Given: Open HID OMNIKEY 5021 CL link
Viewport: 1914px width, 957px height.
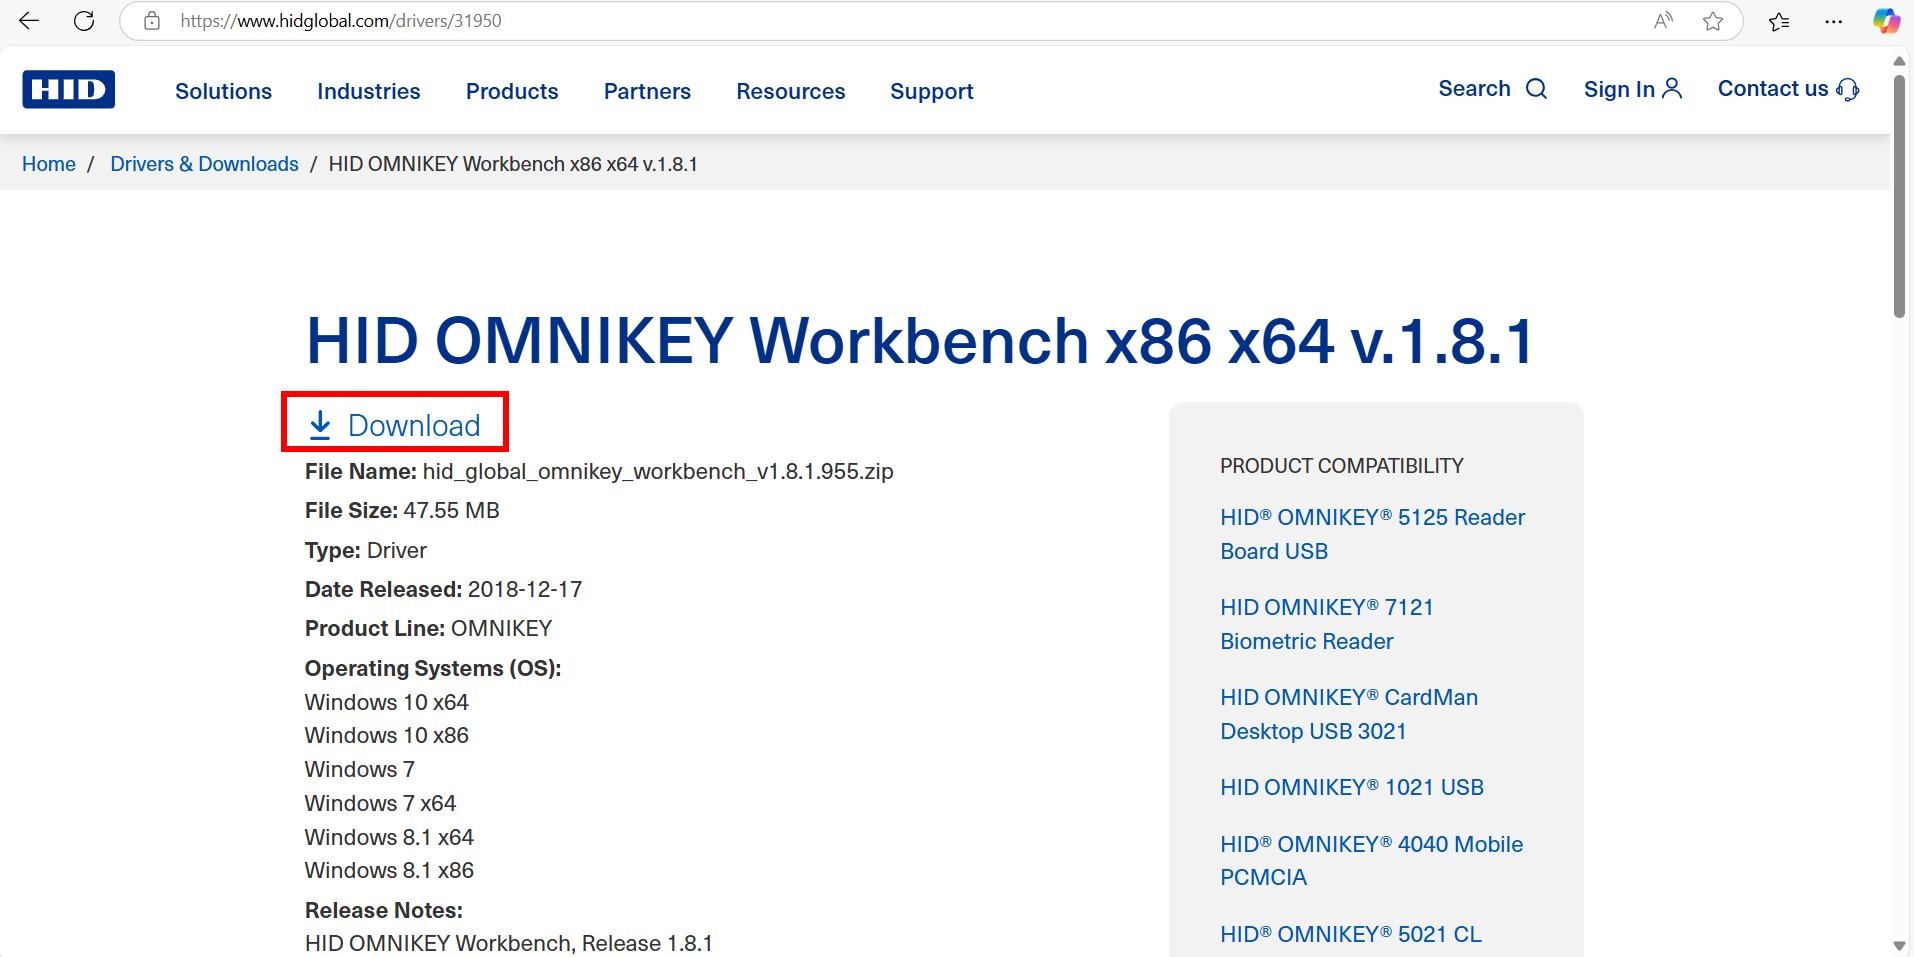Looking at the screenshot, I should pos(1351,934).
